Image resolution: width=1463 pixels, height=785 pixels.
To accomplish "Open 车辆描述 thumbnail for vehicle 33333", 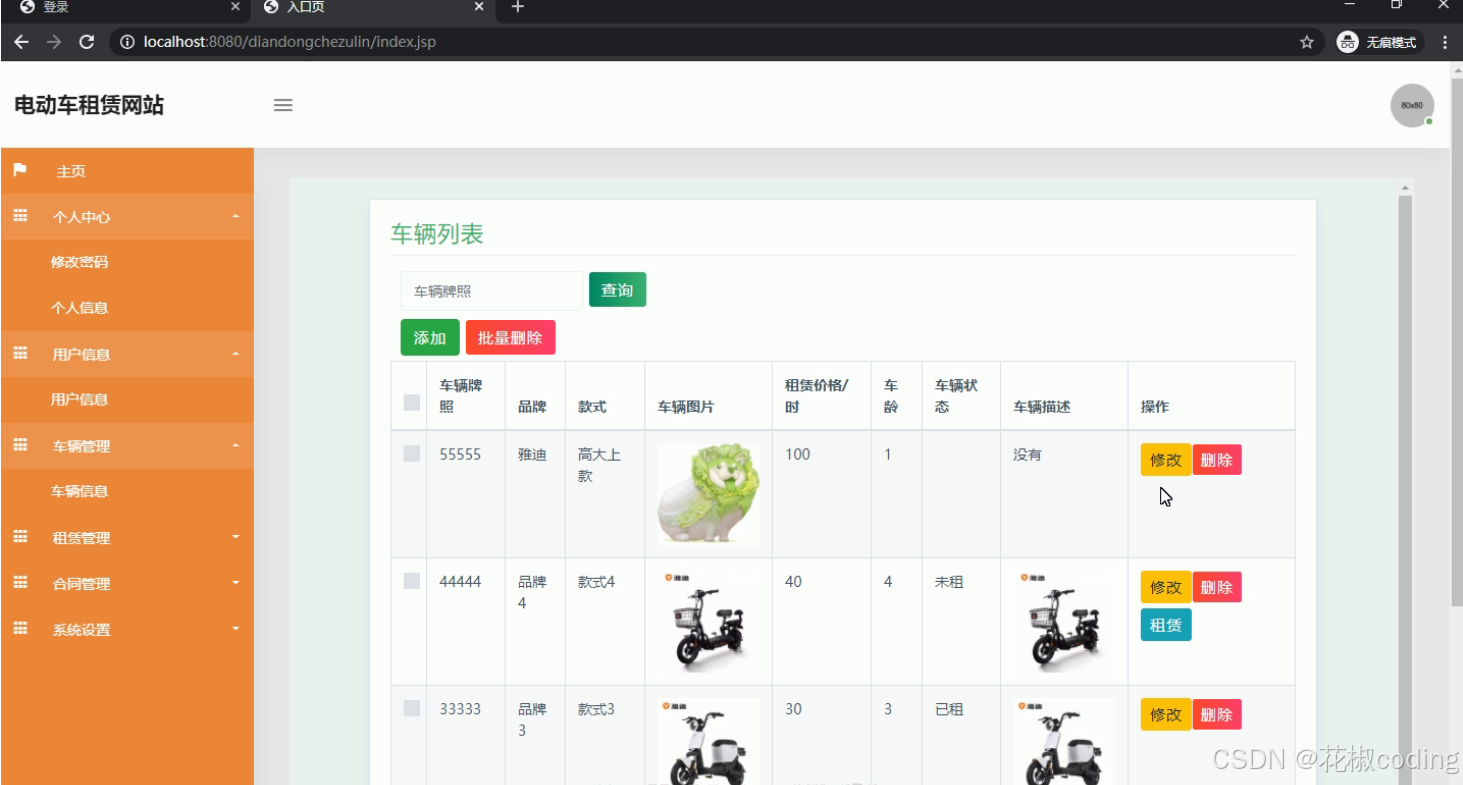I will click(1063, 741).
